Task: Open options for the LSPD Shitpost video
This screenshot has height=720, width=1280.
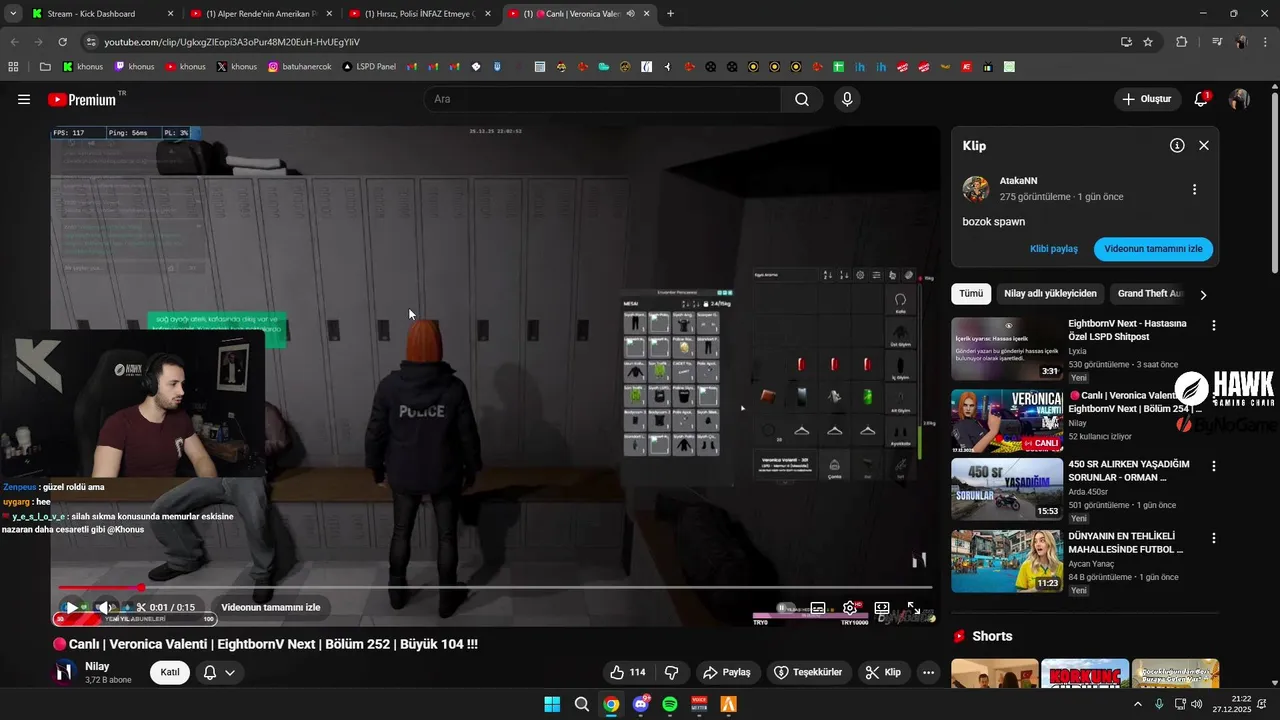Action: tap(1214, 326)
